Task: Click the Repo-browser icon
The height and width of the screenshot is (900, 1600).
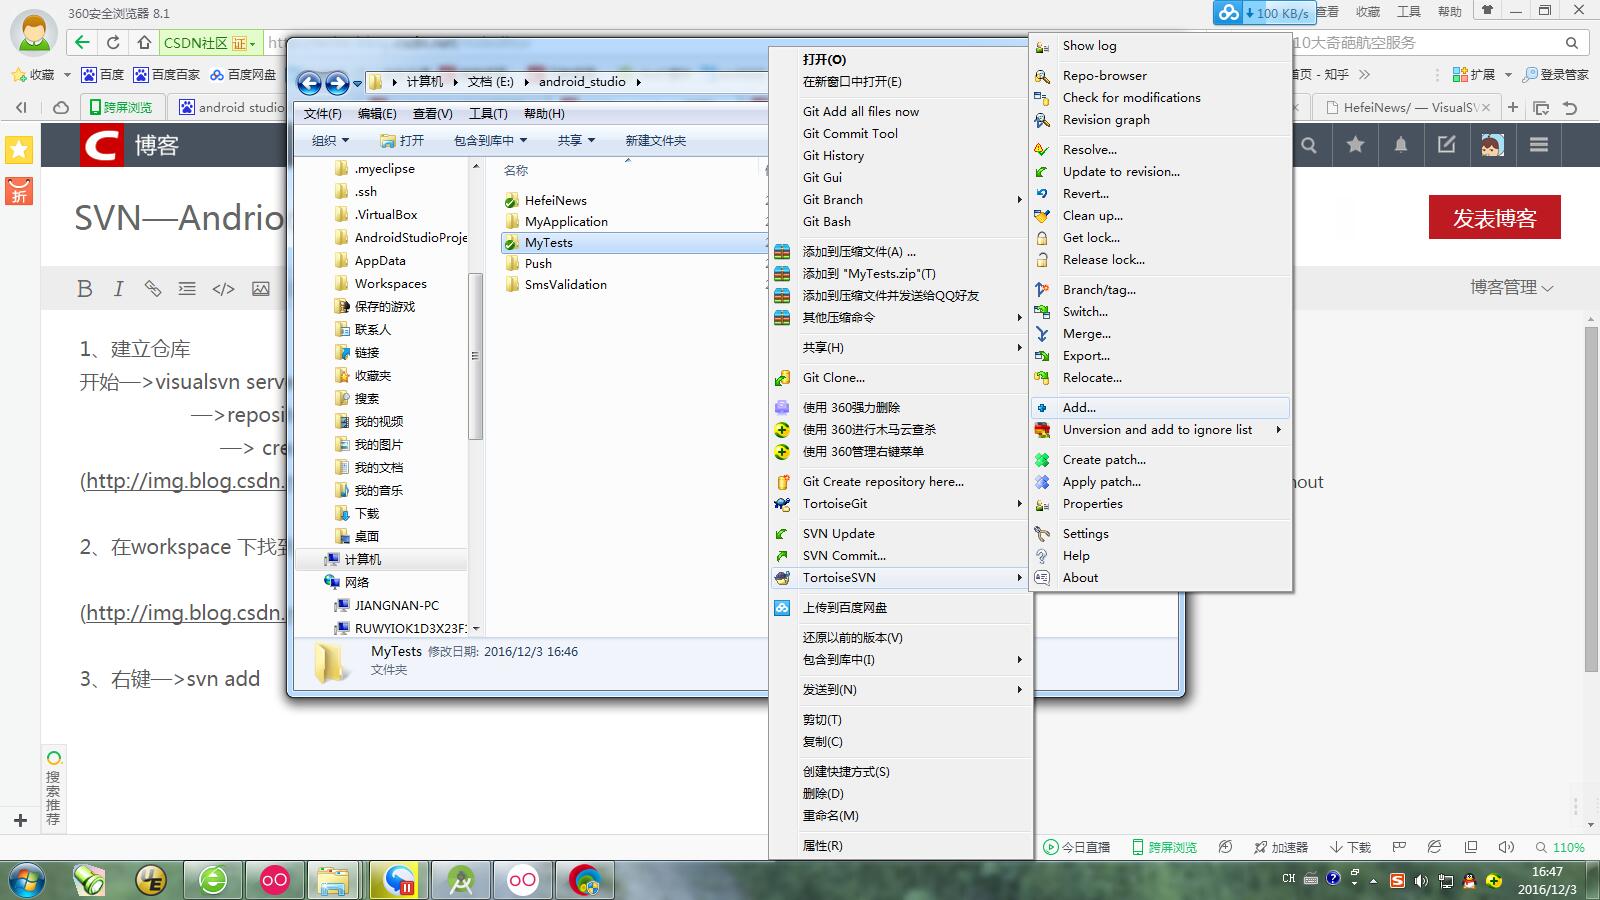Action: pos(1042,76)
